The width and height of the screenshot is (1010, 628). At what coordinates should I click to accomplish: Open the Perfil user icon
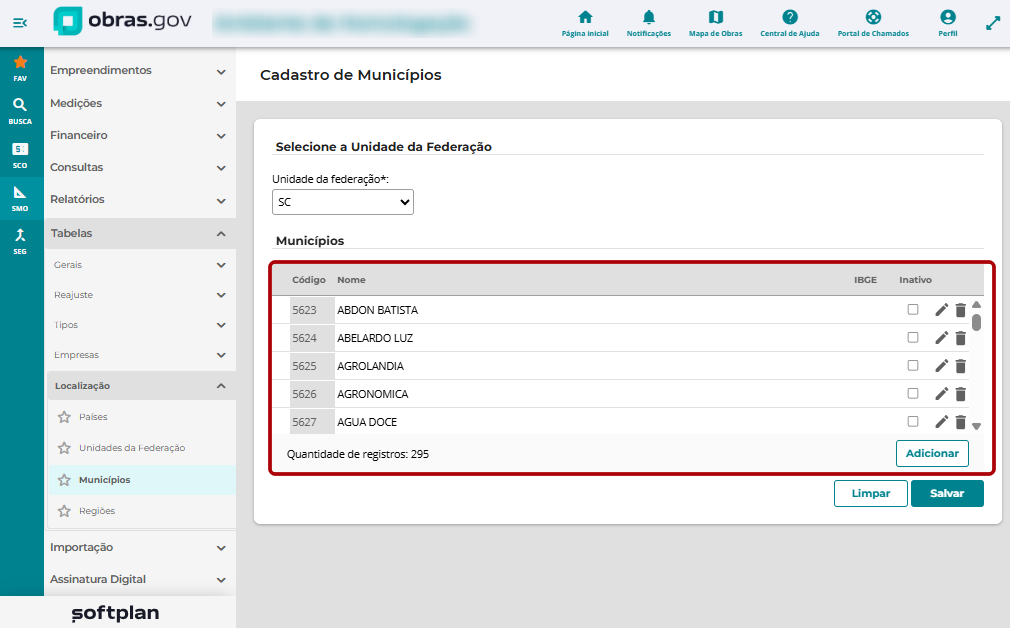[948, 23]
